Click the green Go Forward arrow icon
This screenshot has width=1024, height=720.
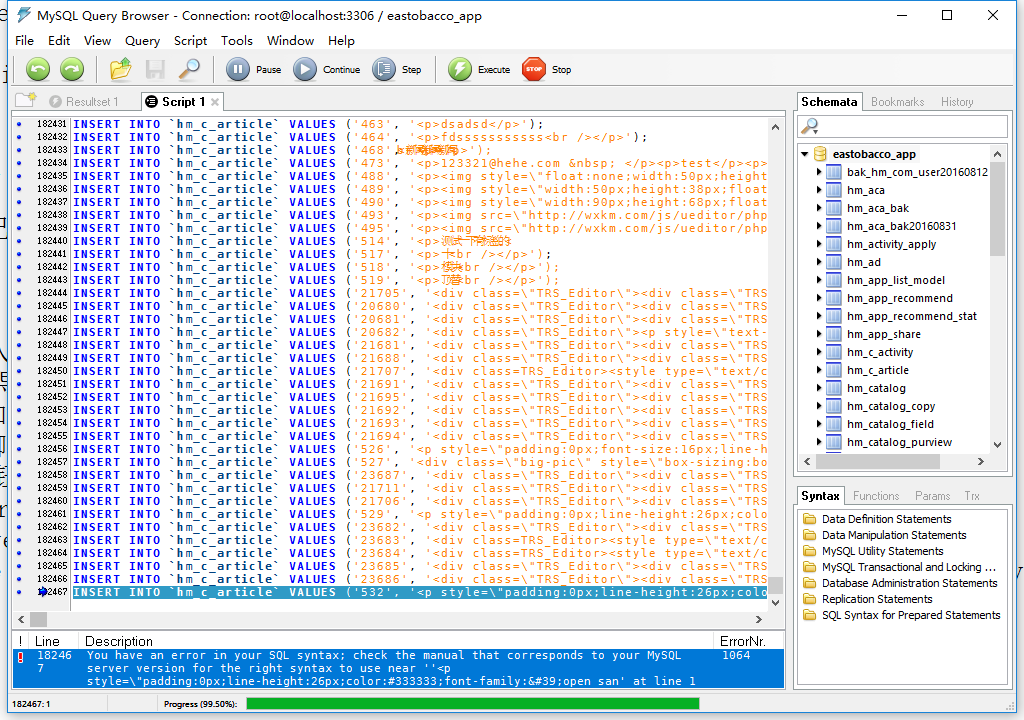coord(71,69)
